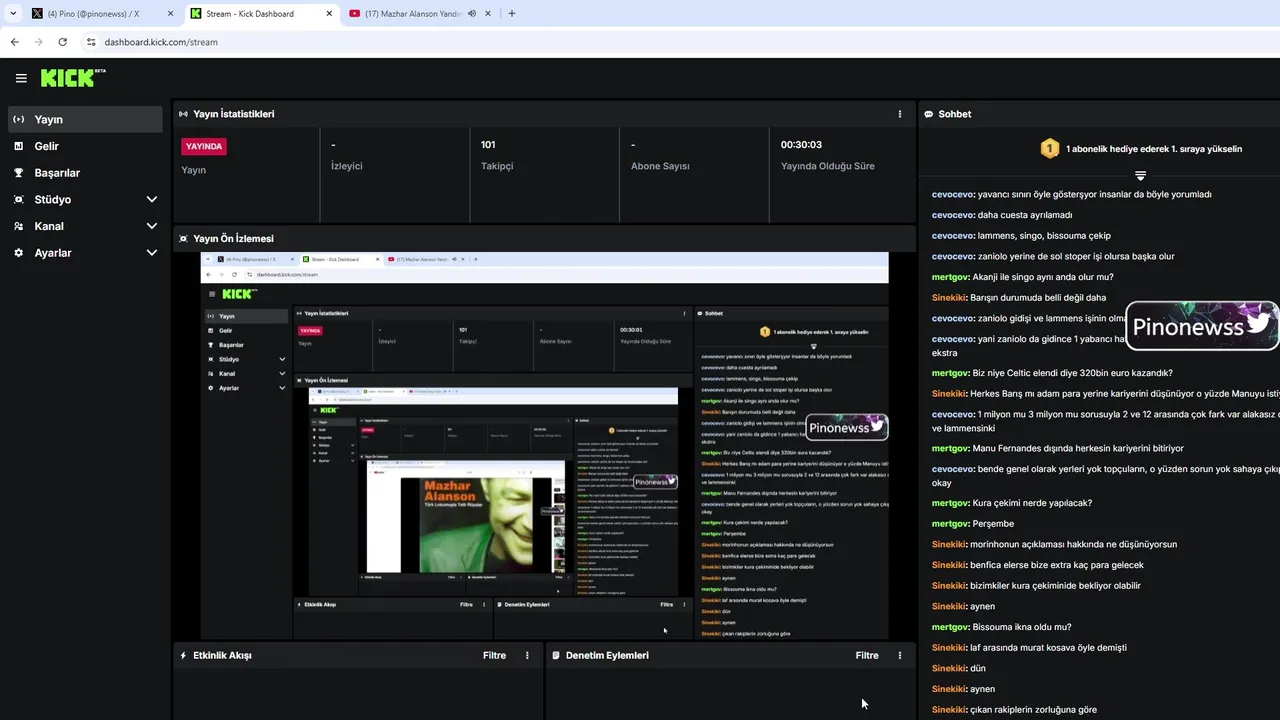
Task: Reload the page
Action: click(62, 42)
